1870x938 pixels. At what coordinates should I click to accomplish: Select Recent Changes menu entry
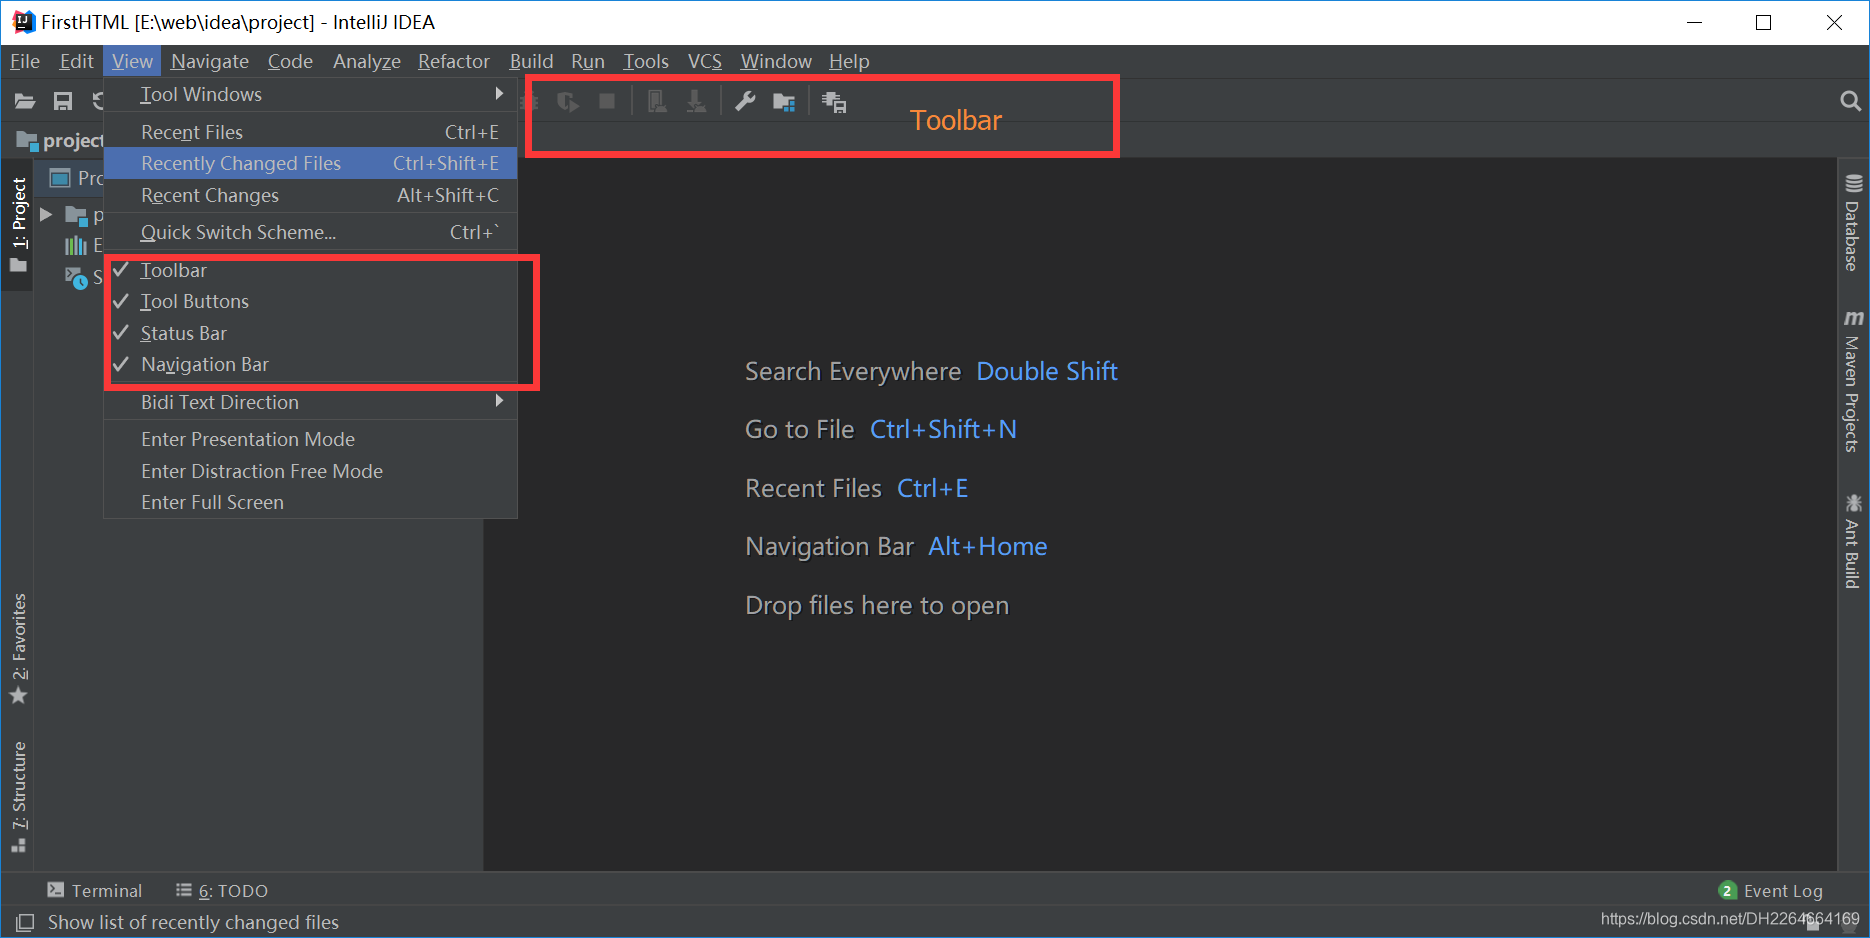pos(310,195)
